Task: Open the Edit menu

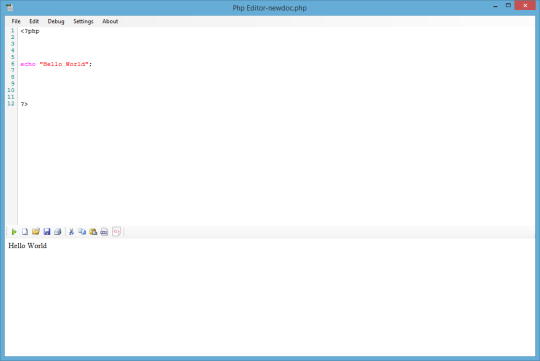Action: click(34, 21)
